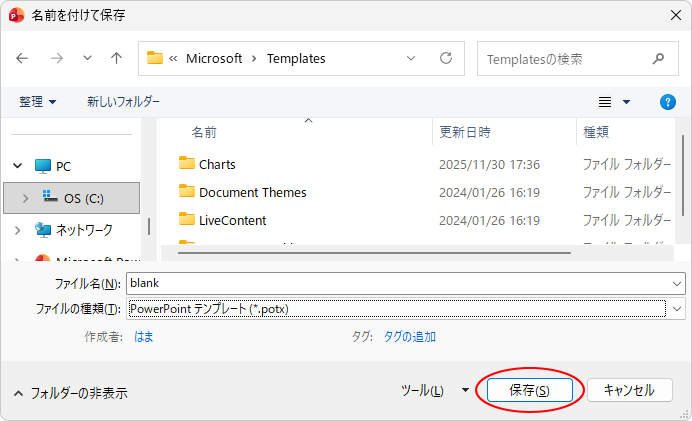Click the 保存 button
This screenshot has height=421, width=692.
click(528, 390)
